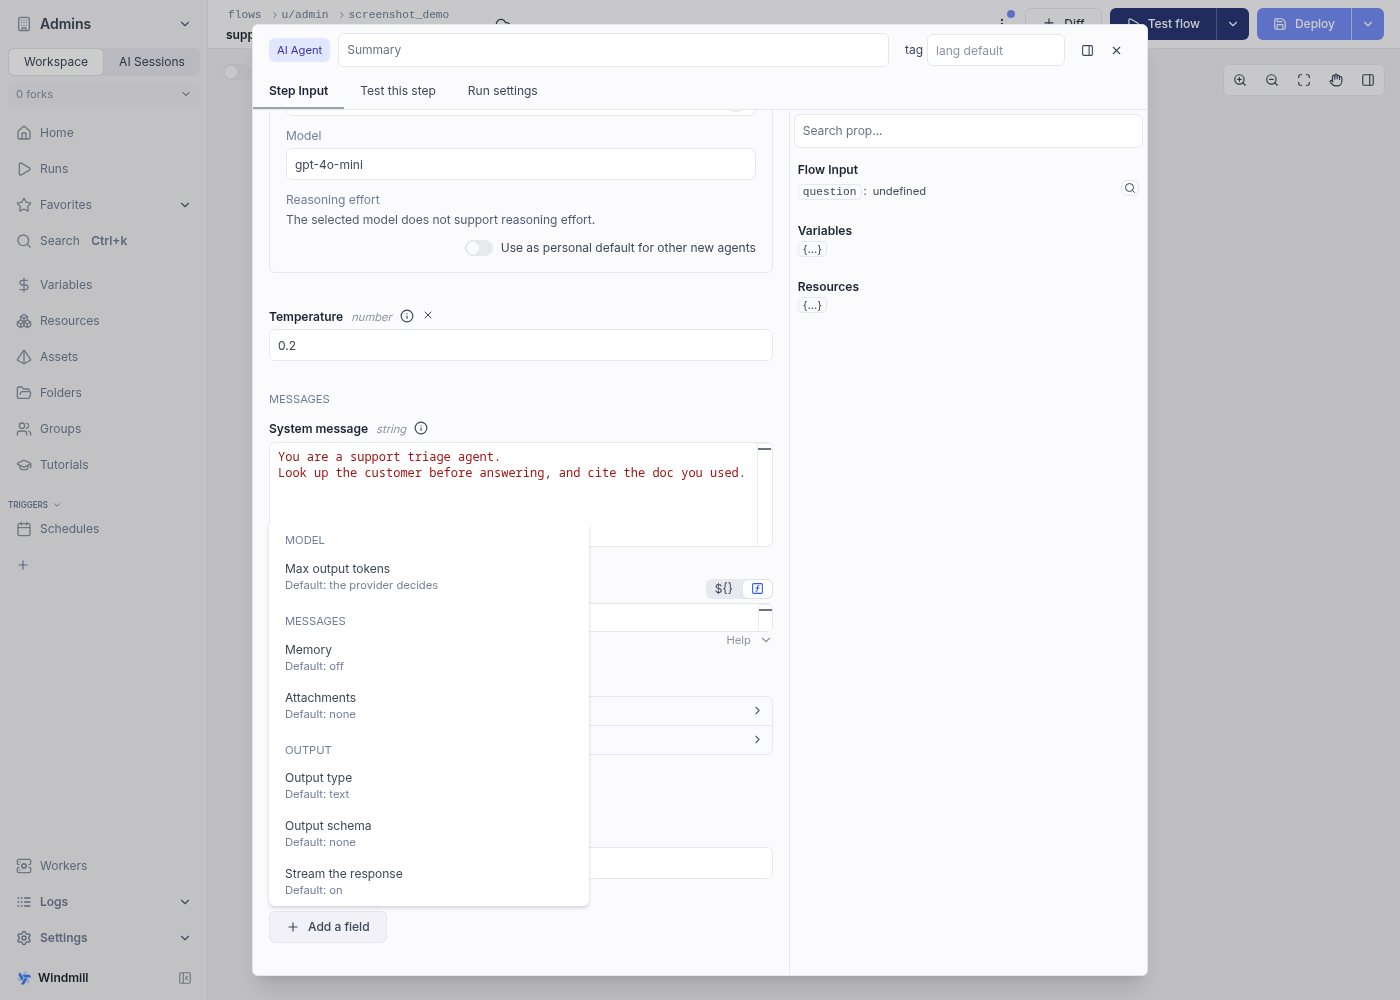Click the Diff button
The height and width of the screenshot is (1000, 1400).
(x=1064, y=24)
